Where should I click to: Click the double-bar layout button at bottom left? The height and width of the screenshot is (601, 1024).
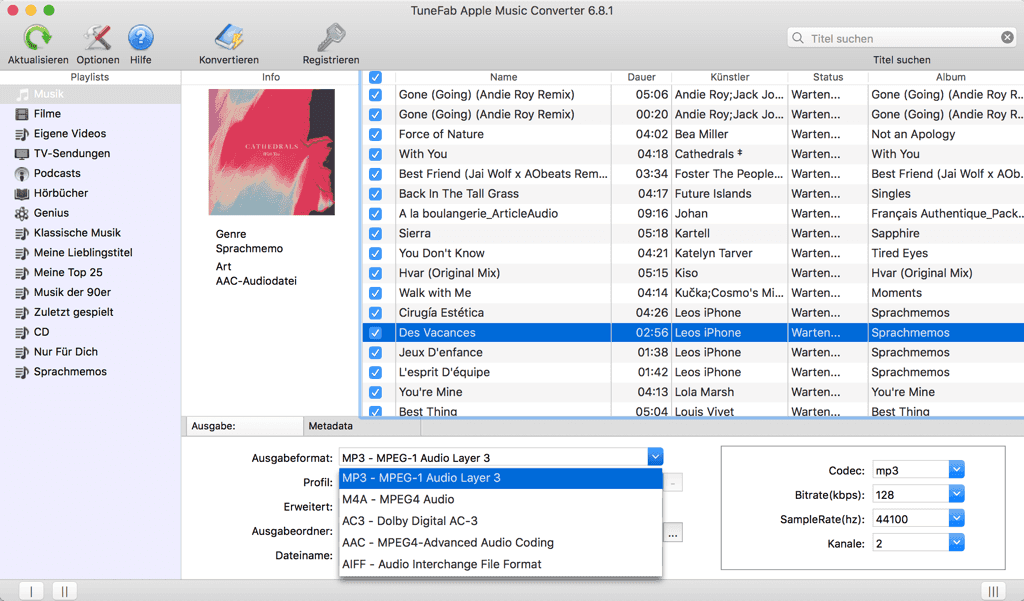(64, 591)
